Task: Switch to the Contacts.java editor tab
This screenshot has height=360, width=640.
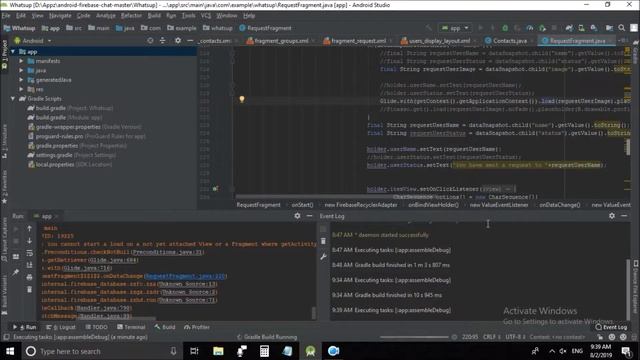Action: click(509, 41)
